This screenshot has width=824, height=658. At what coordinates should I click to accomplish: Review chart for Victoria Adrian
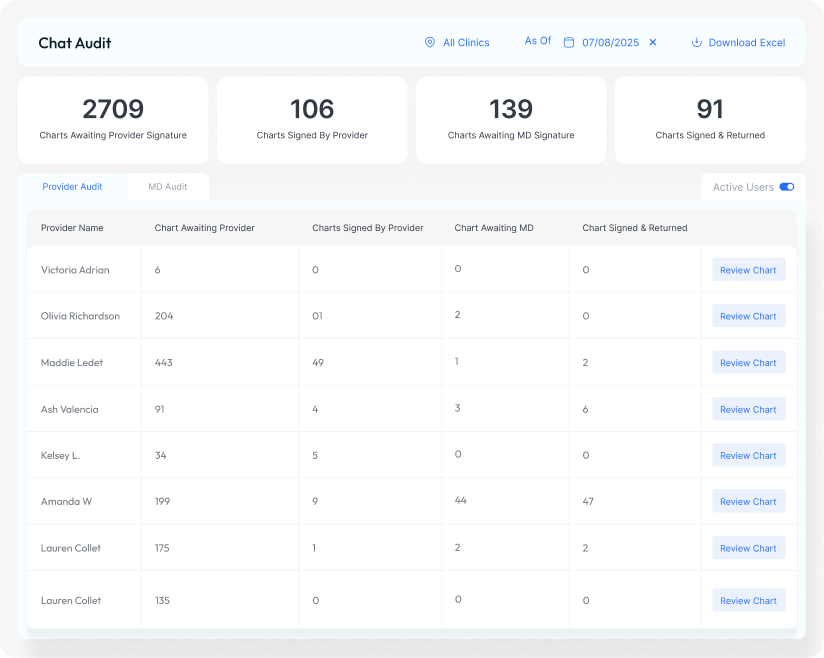point(748,270)
